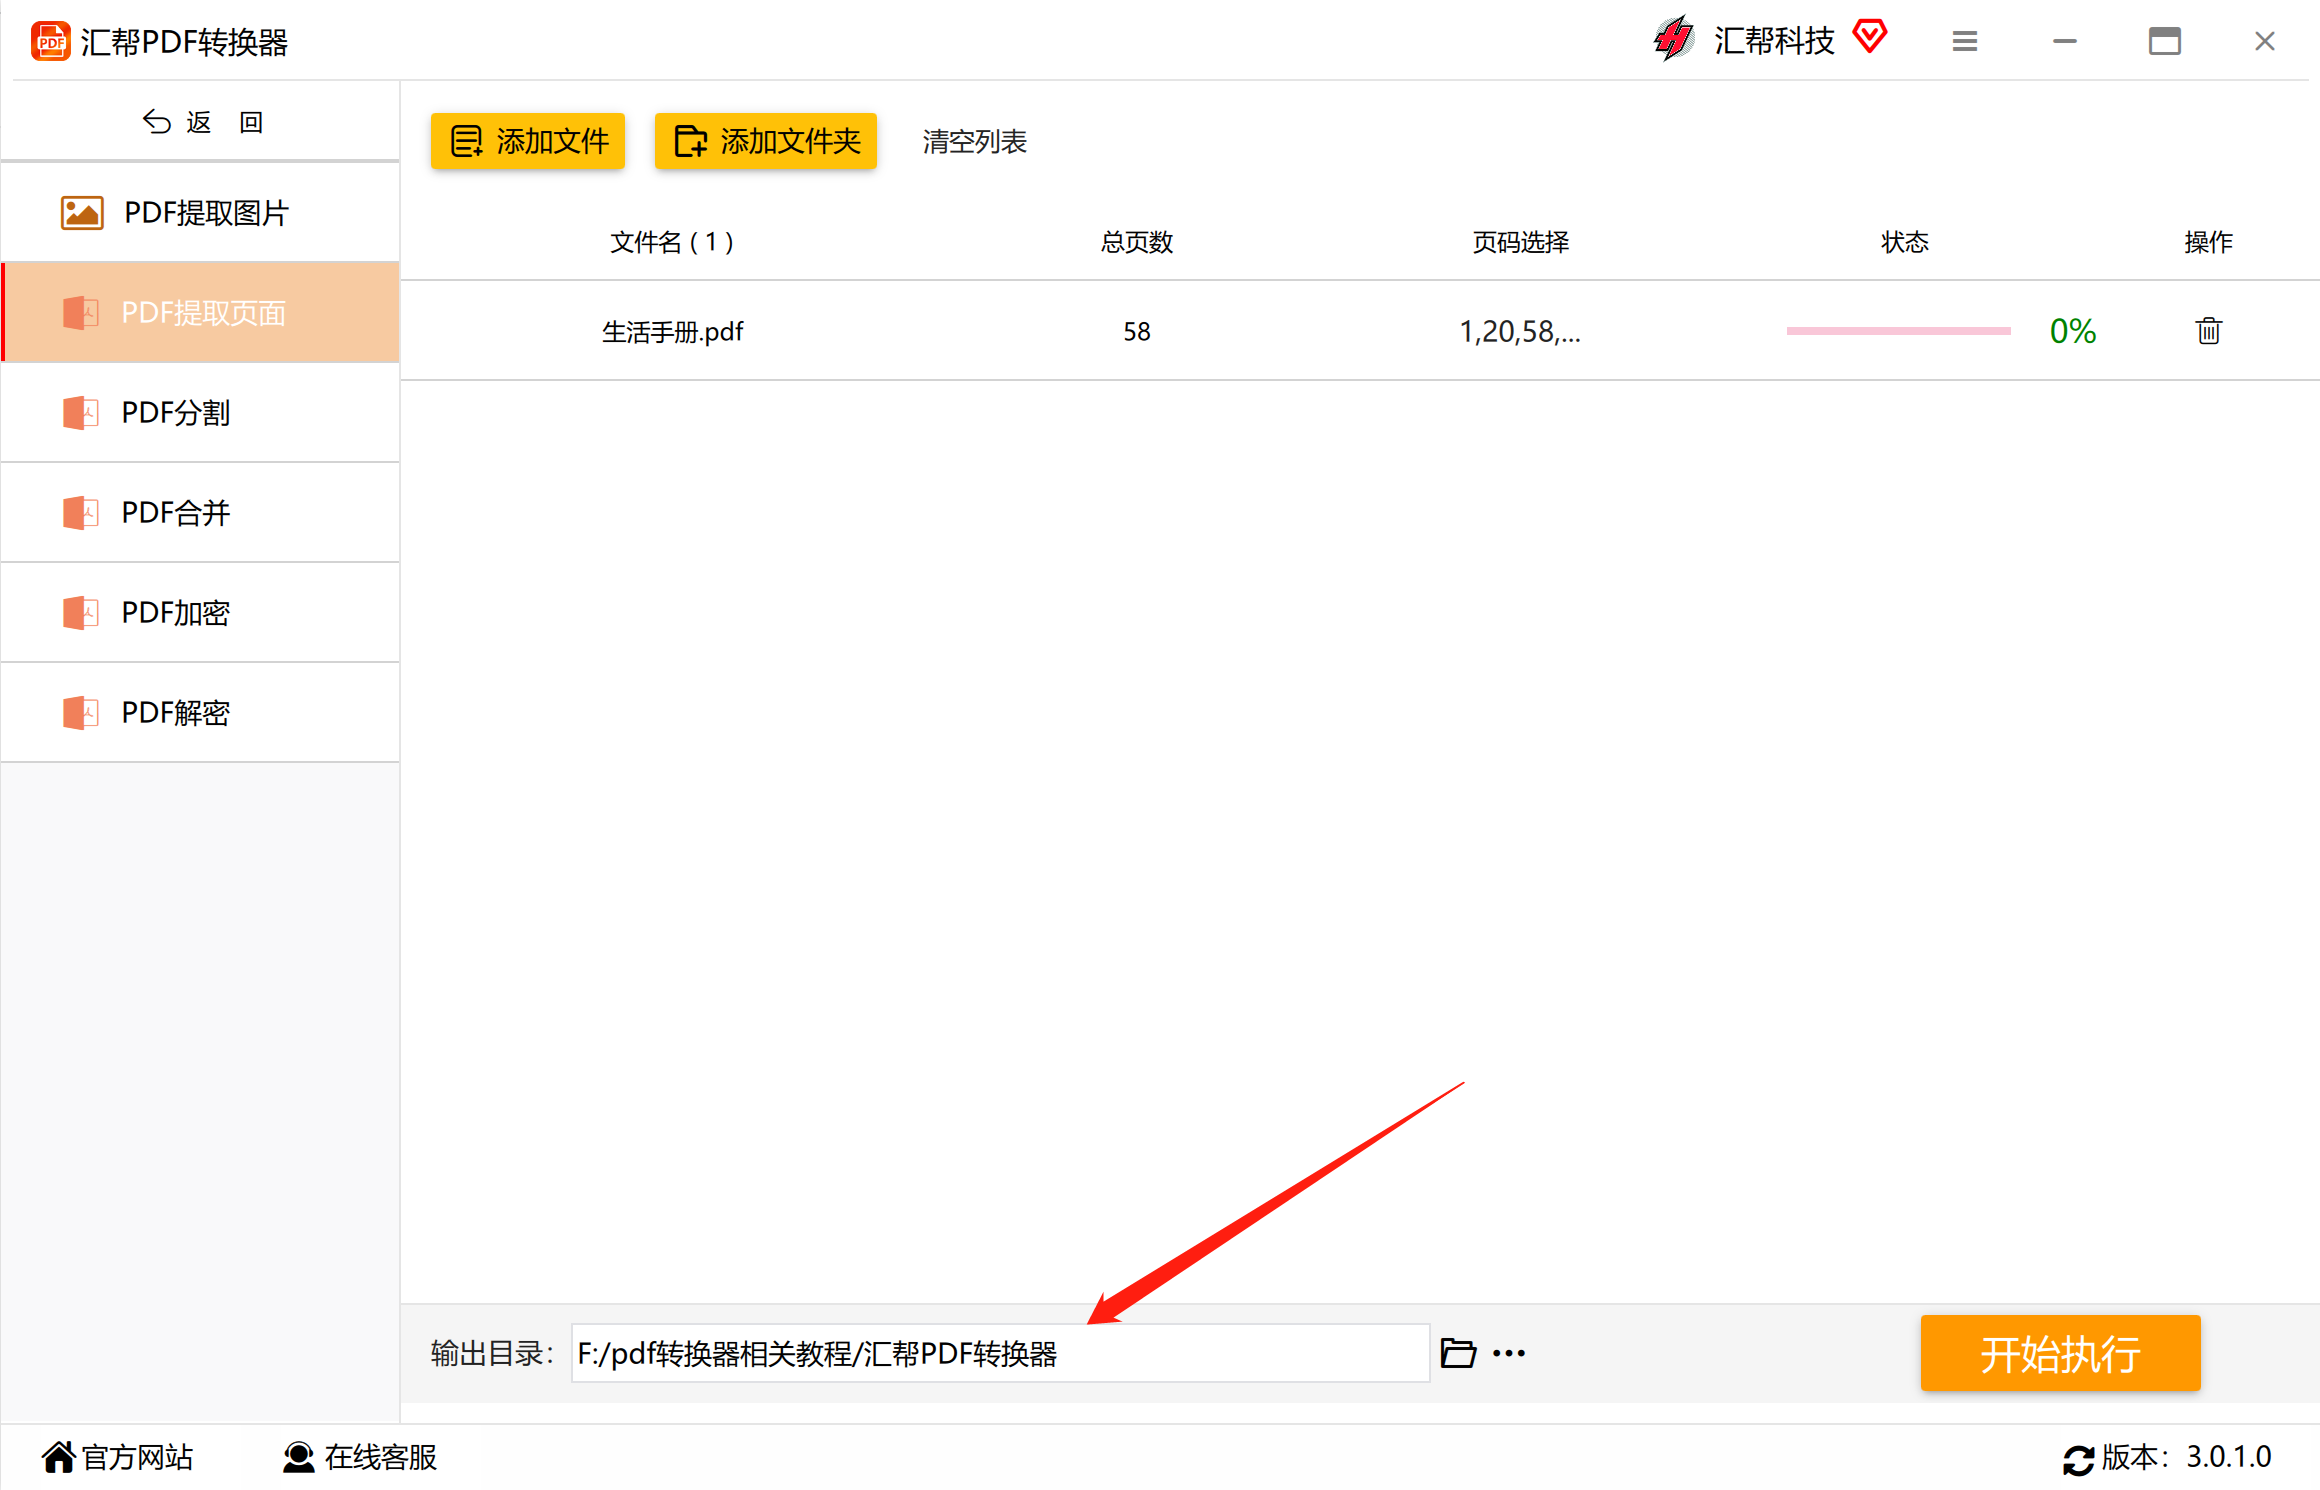Image resolution: width=2320 pixels, height=1490 pixels.
Task: Go back using the 返回 button
Action: coord(201,122)
